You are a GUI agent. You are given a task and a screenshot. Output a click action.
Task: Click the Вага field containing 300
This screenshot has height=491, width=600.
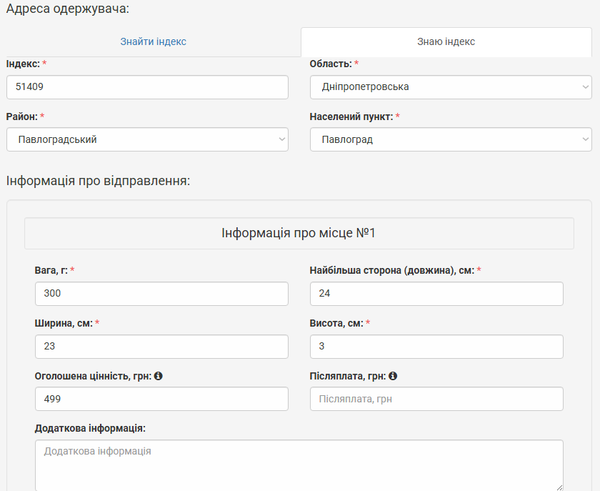click(x=160, y=294)
